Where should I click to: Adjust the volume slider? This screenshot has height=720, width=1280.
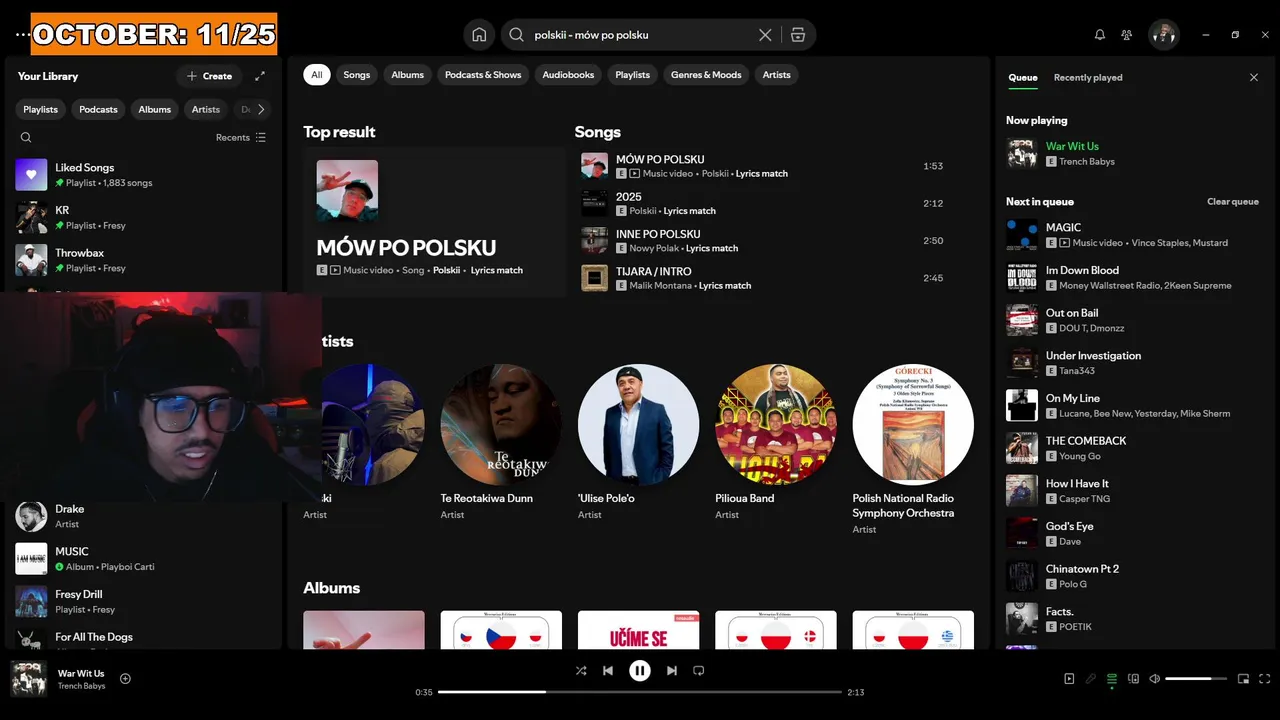pos(1196,679)
